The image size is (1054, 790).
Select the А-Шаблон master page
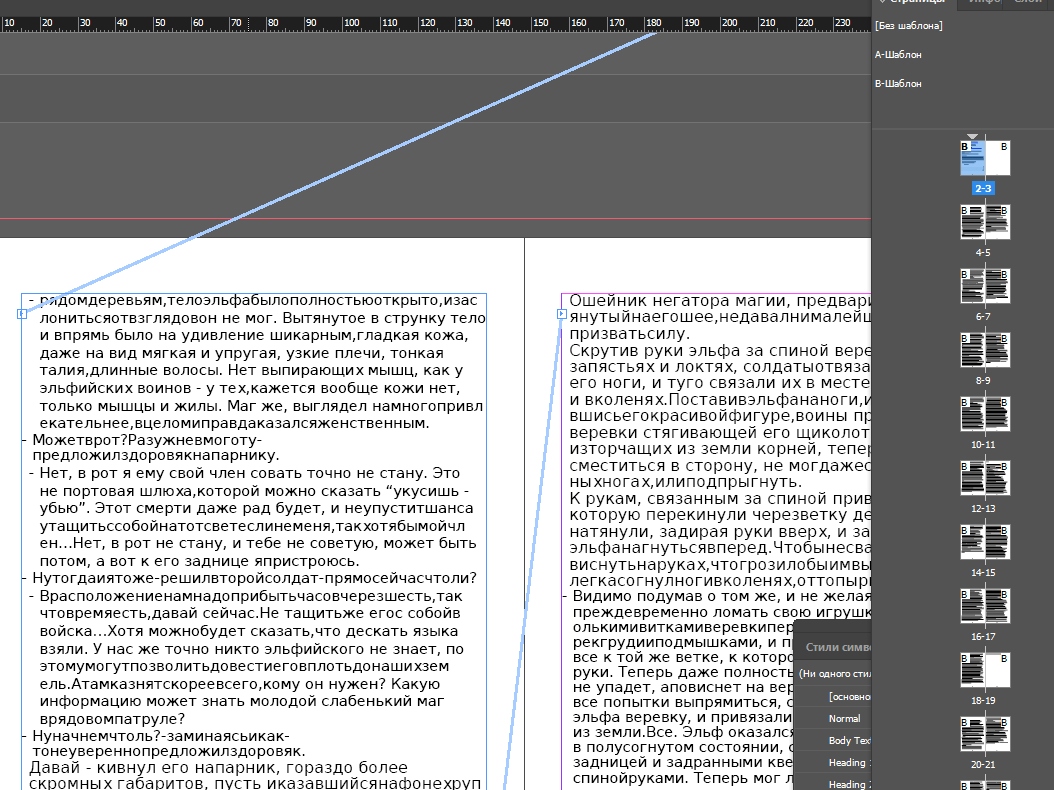(x=898, y=55)
